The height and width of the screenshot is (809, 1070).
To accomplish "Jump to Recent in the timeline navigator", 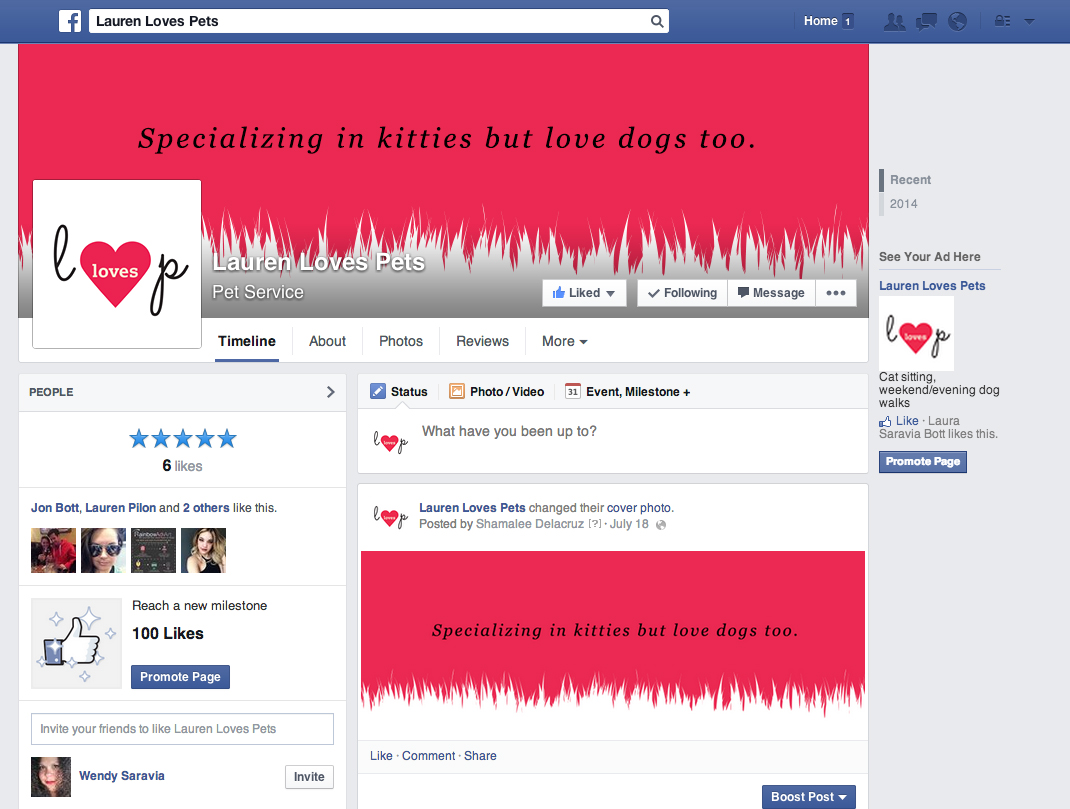I will click(910, 179).
